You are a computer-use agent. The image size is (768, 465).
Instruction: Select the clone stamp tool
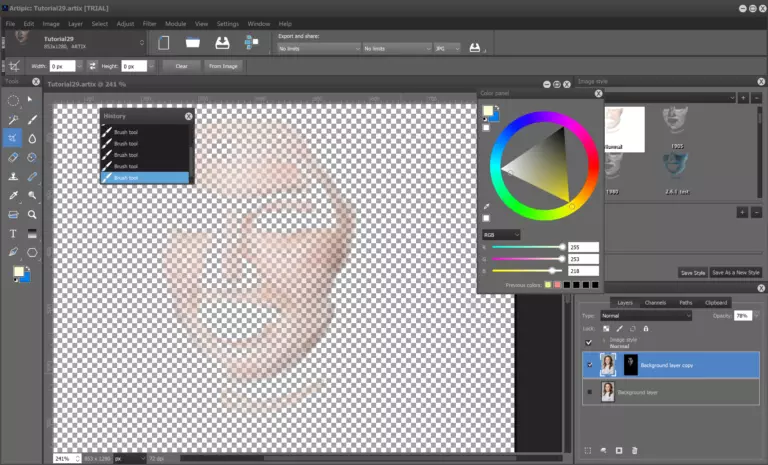pos(13,176)
